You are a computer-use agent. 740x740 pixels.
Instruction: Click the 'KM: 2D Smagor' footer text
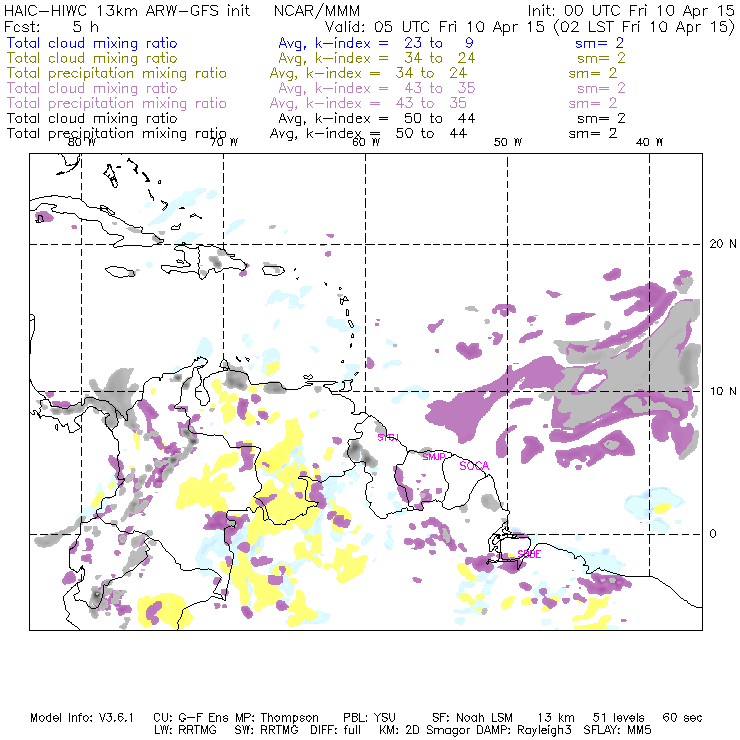click(424, 730)
